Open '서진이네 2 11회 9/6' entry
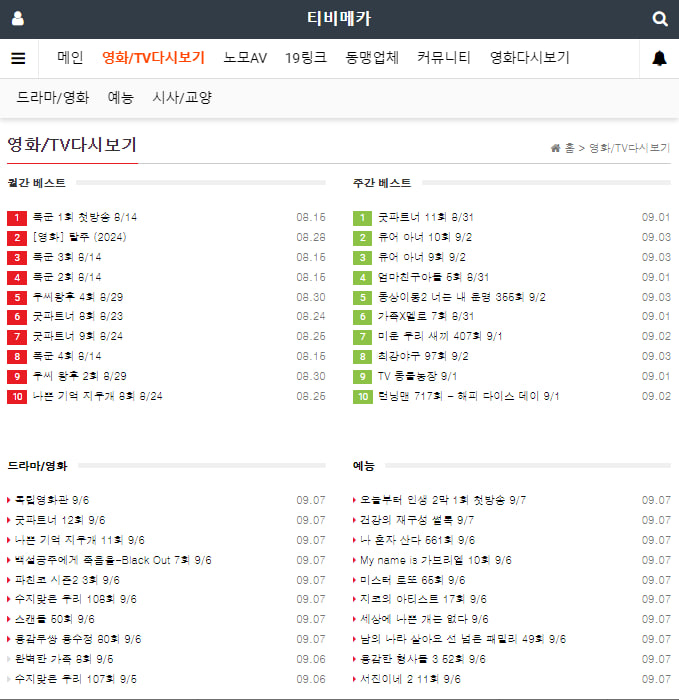 point(411,679)
